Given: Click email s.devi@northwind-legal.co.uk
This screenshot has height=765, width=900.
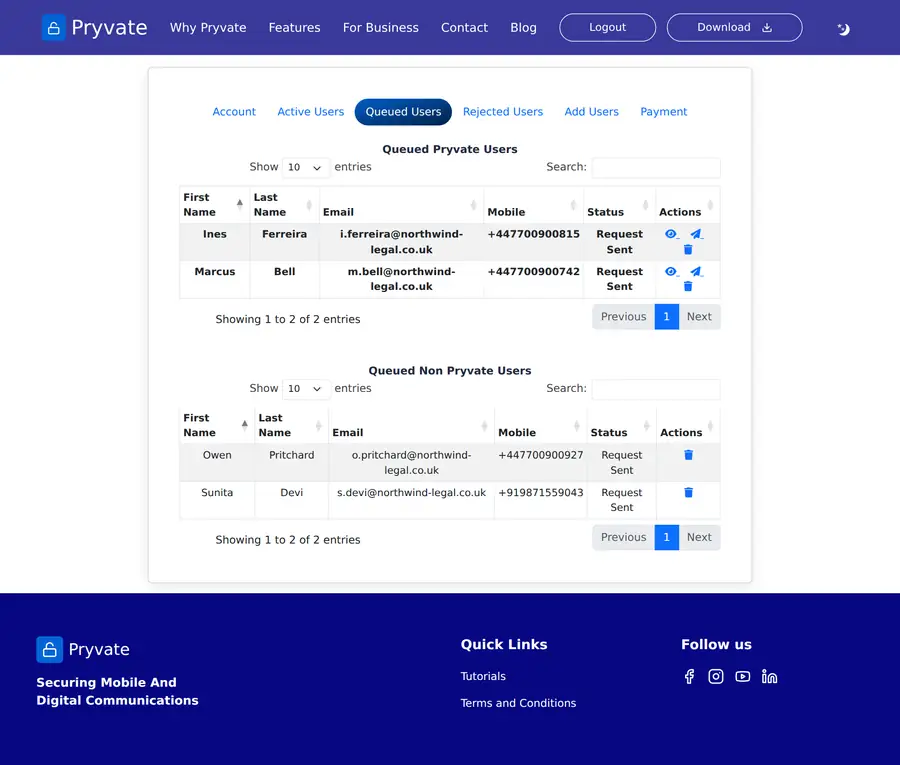Looking at the screenshot, I should point(411,492).
